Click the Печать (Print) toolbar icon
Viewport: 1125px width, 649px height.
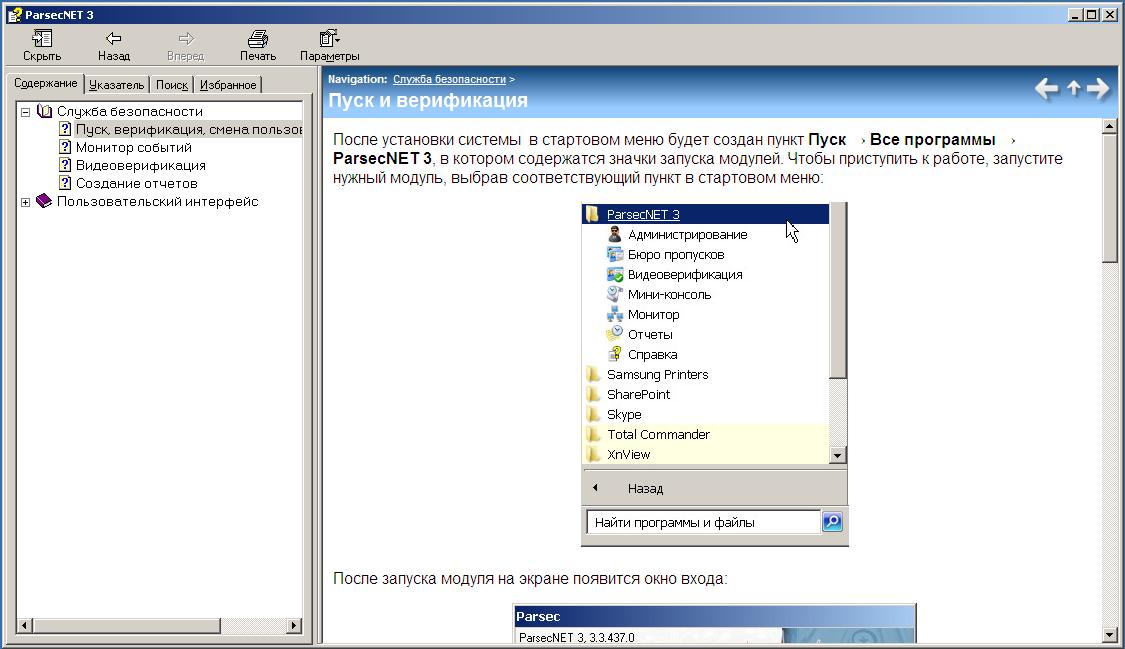tap(258, 45)
